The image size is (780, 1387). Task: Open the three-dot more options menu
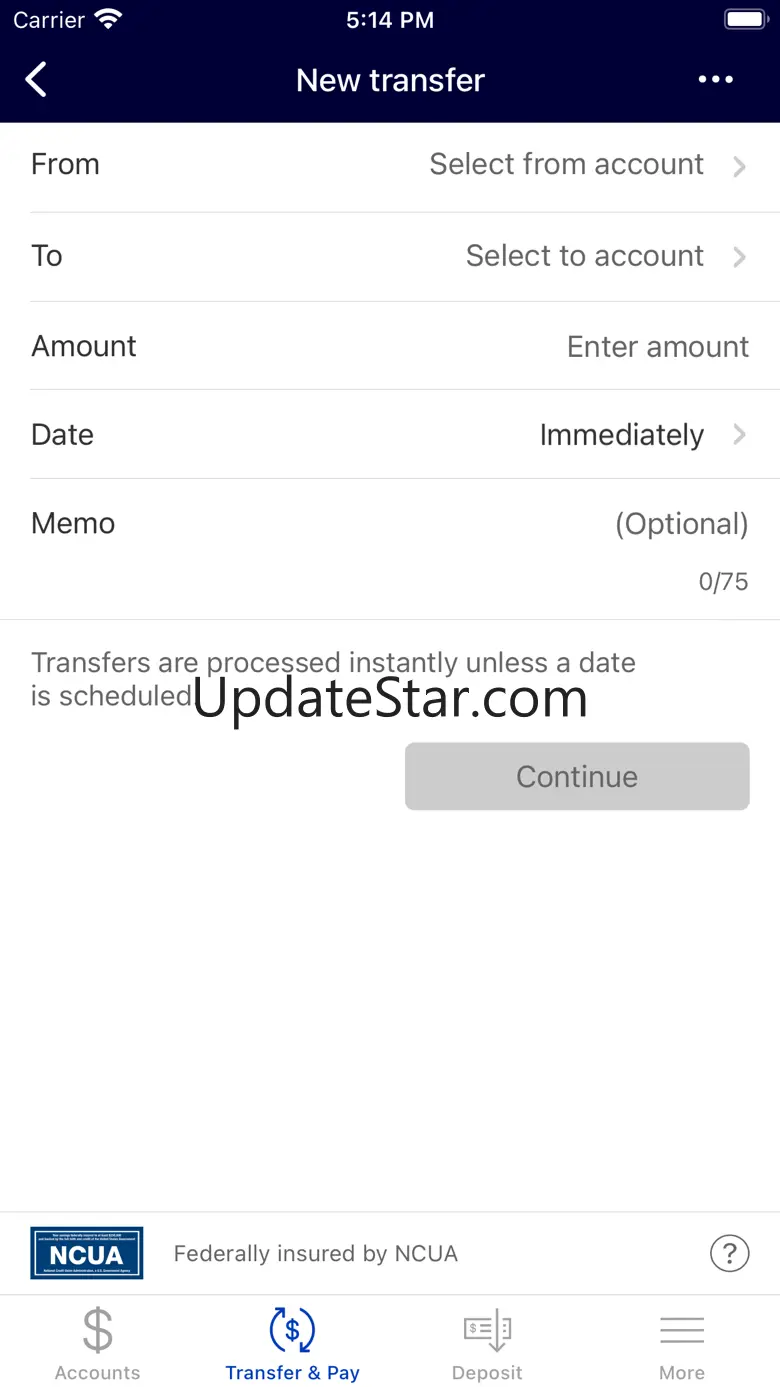[715, 80]
